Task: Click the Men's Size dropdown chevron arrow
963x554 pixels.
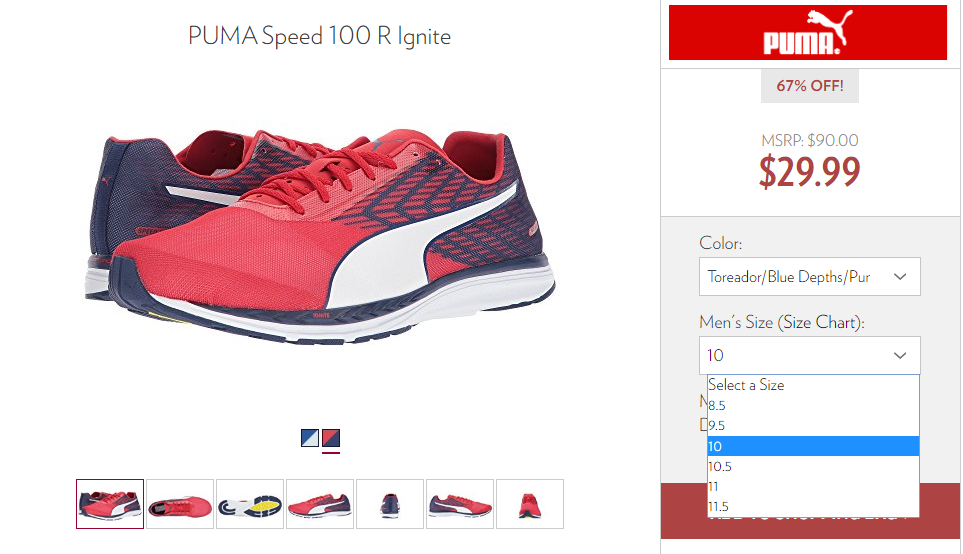Action: point(900,356)
